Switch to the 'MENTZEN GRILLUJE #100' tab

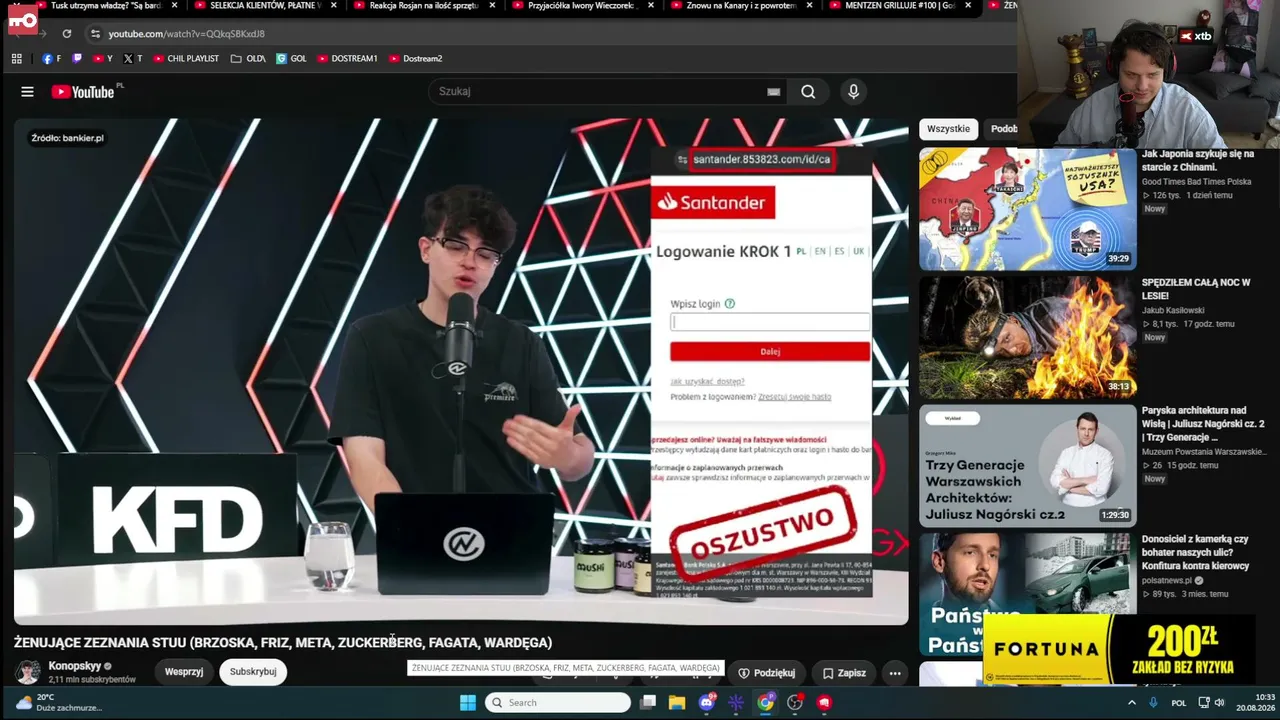892,6
